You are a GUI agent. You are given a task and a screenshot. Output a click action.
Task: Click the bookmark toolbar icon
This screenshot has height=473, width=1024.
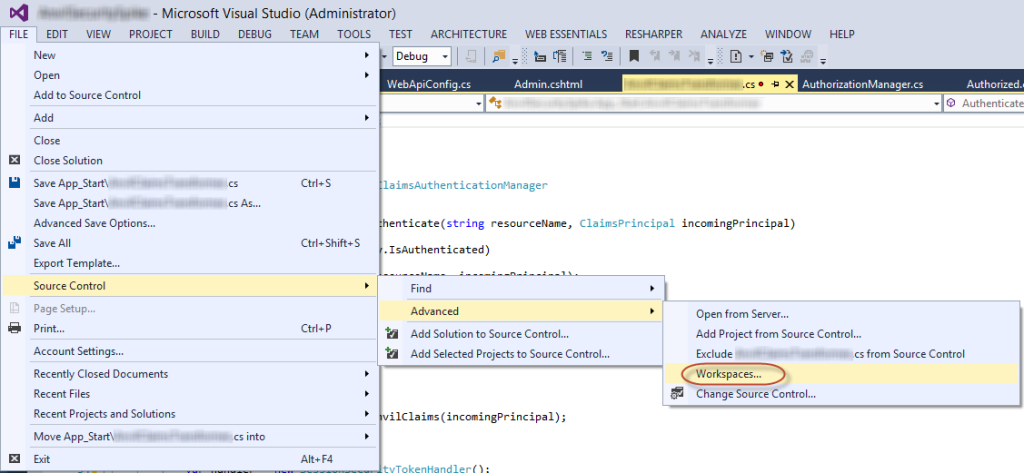633,56
